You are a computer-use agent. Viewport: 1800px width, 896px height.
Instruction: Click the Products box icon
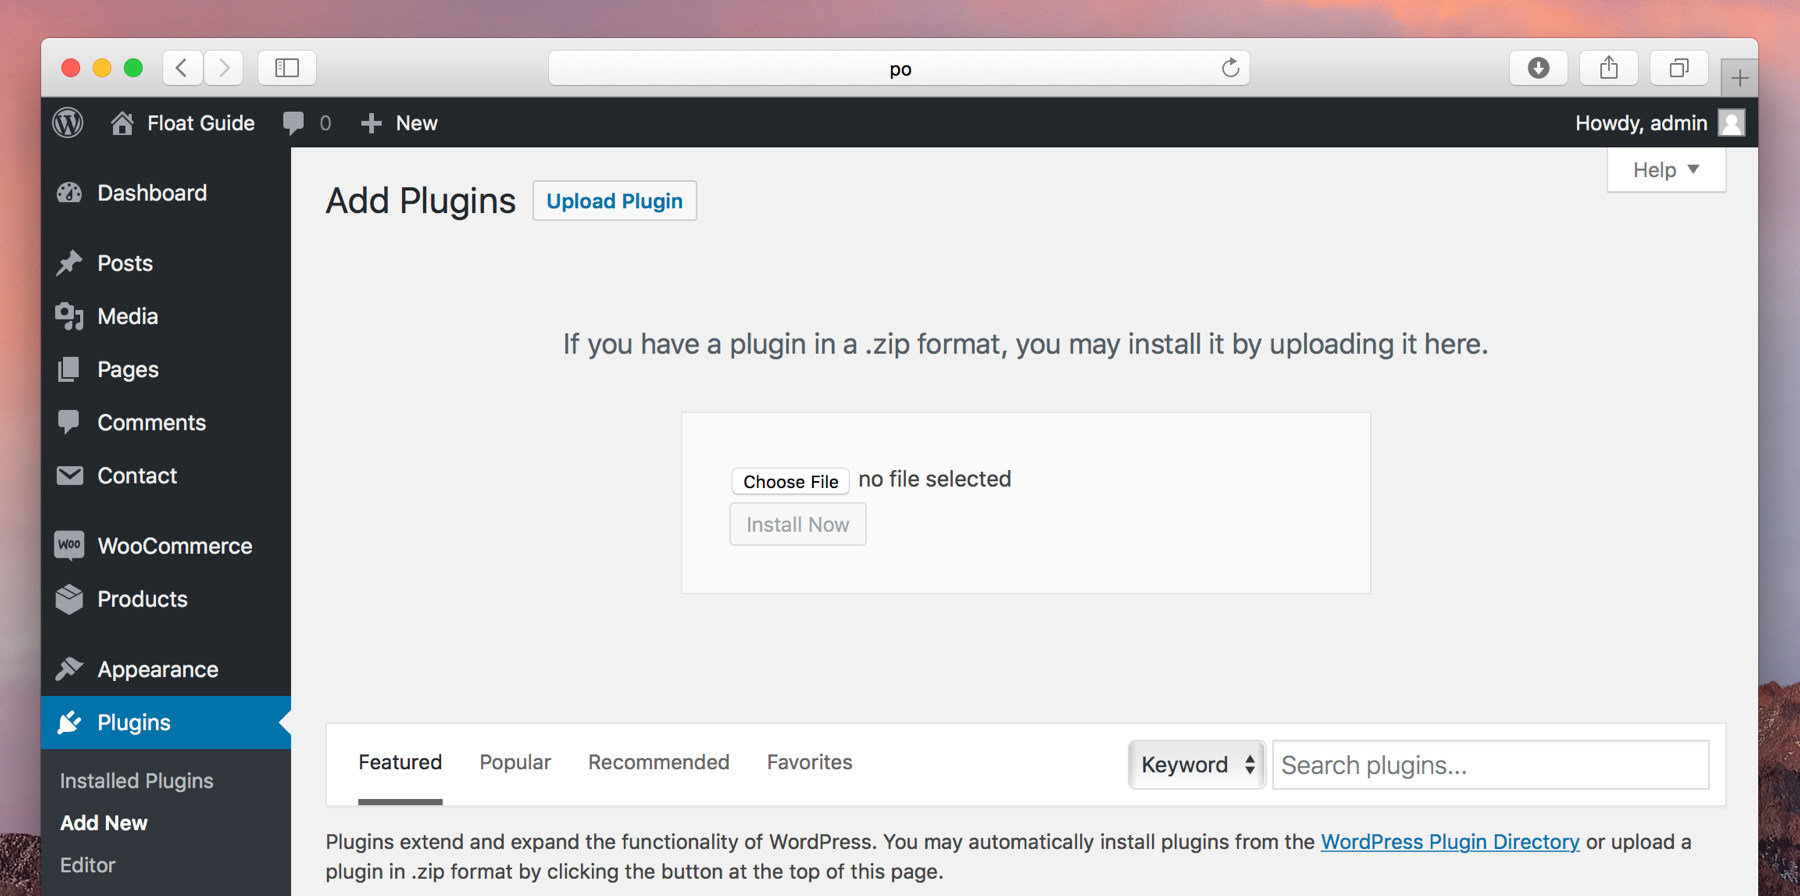pos(69,599)
